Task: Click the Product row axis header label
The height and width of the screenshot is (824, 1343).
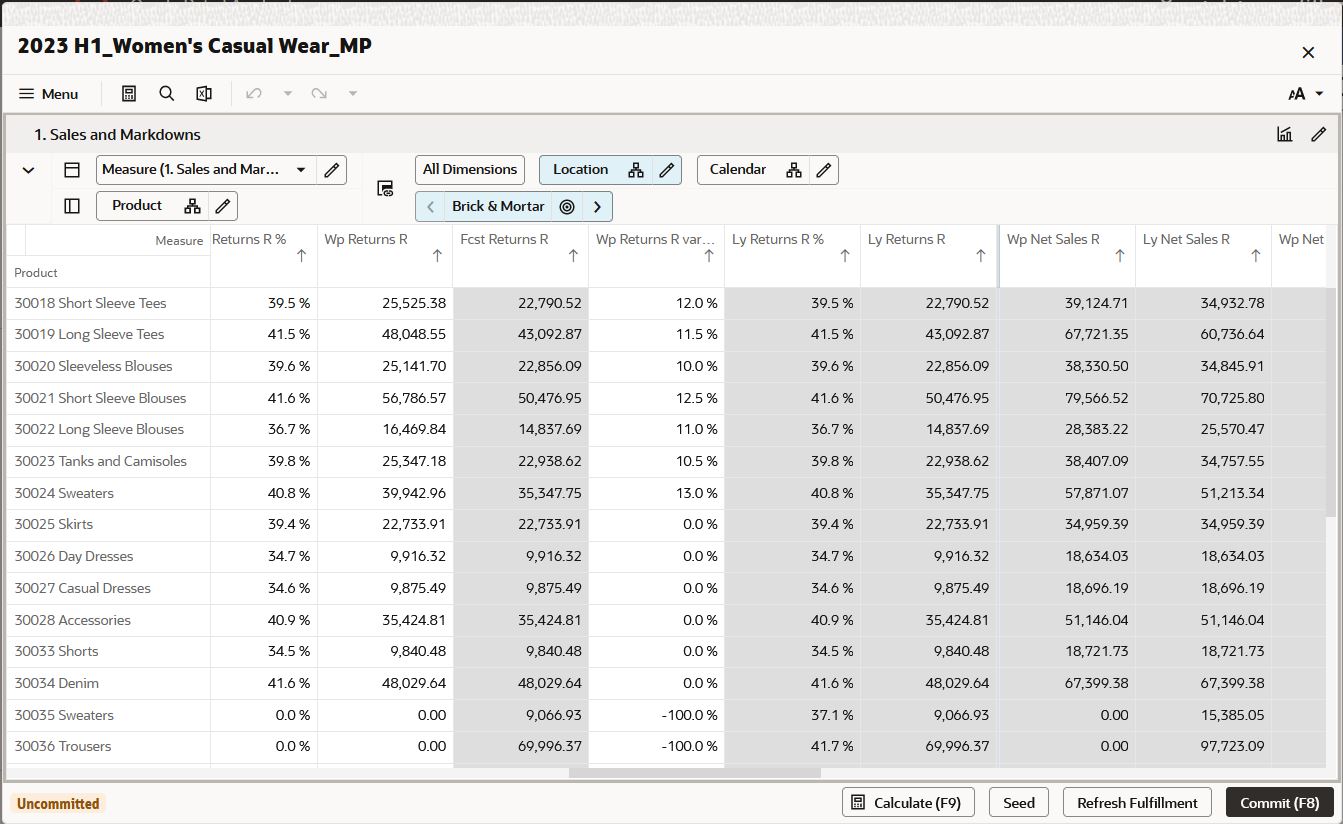Action: coord(36,273)
